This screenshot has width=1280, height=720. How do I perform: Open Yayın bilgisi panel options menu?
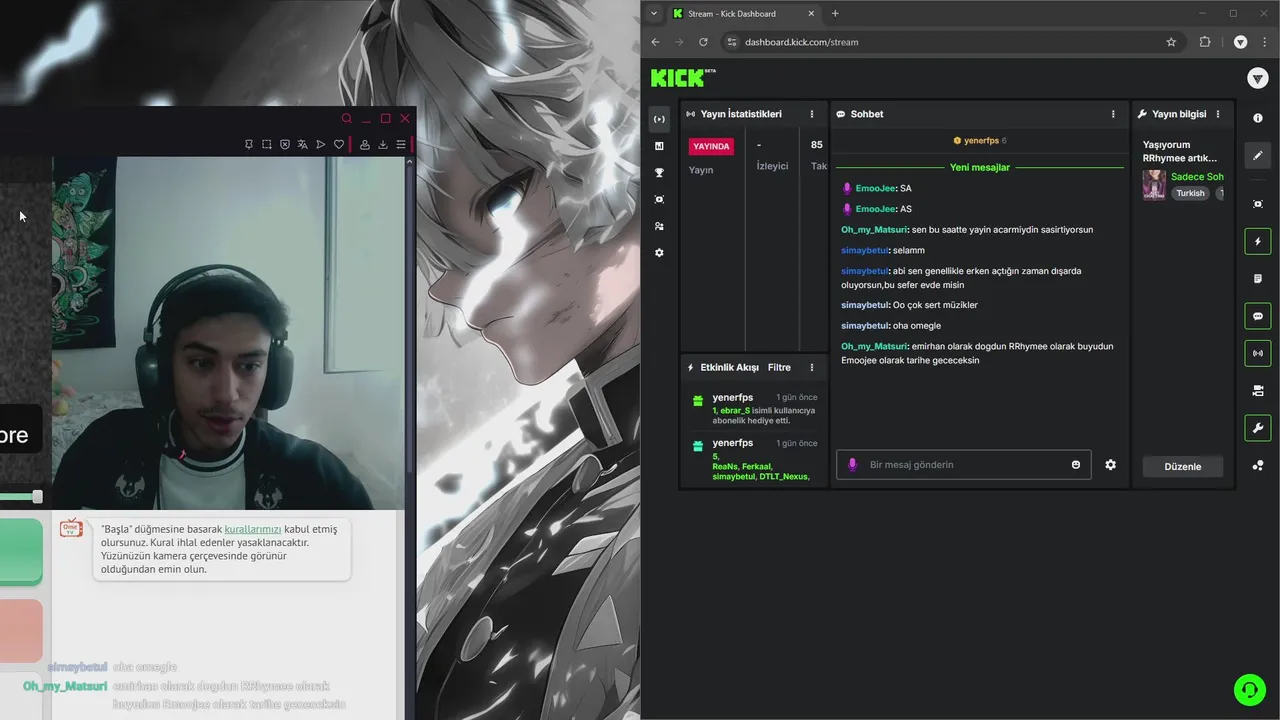[x=1218, y=114]
